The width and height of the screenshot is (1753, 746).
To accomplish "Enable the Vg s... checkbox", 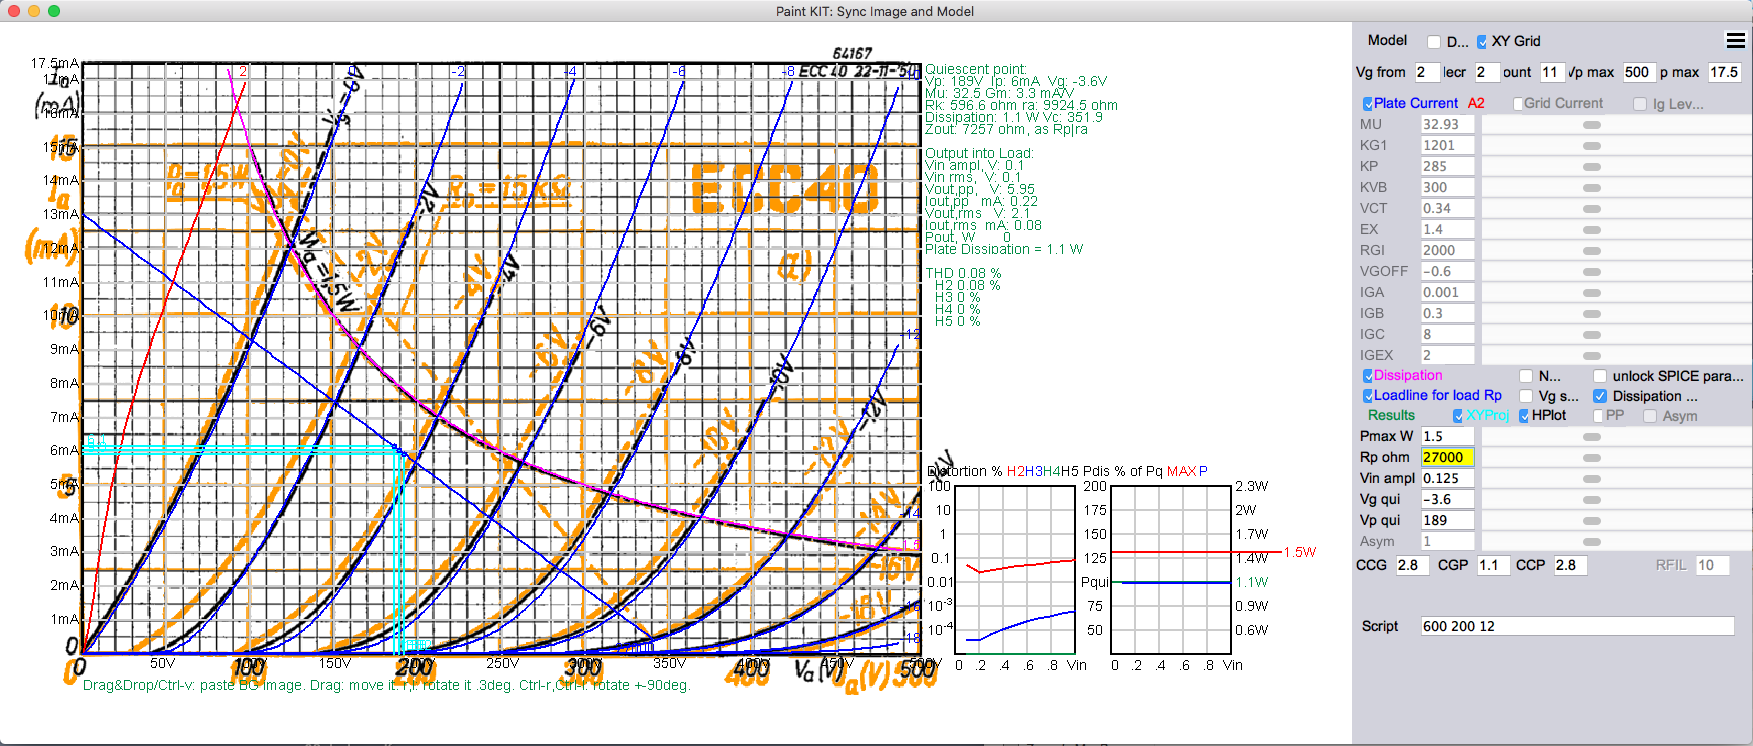I will (x=1526, y=396).
